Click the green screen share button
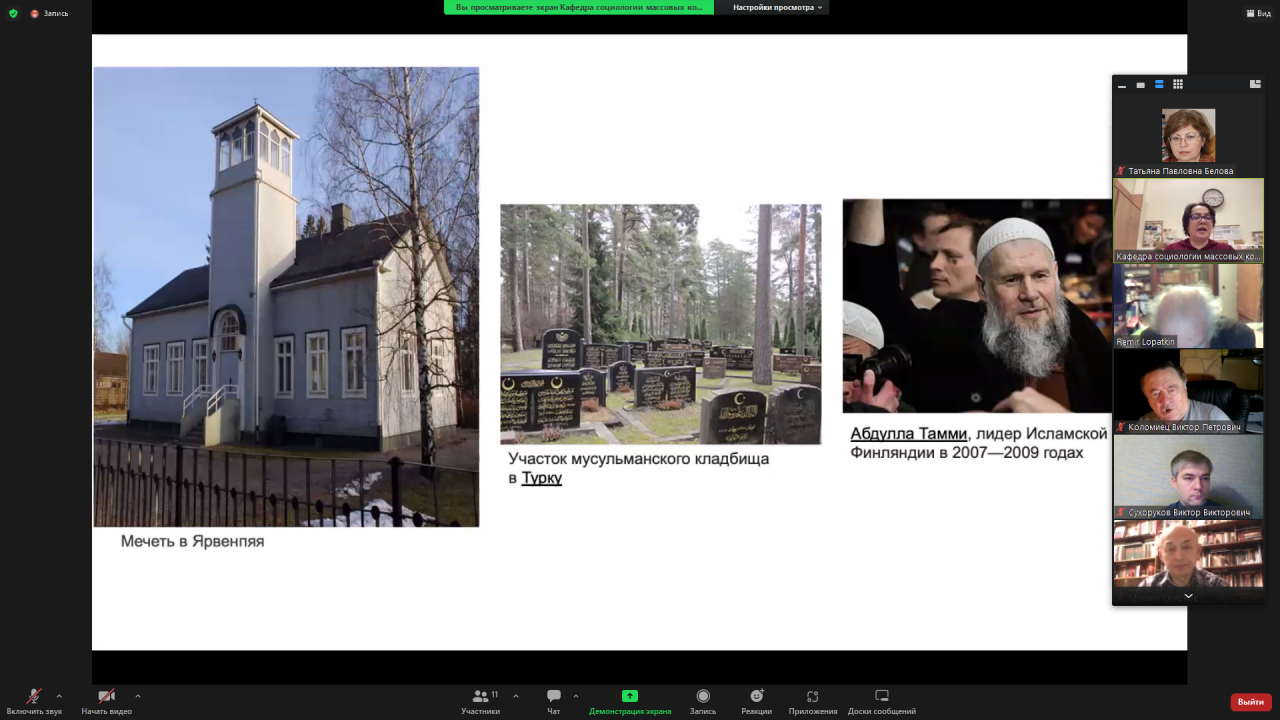The width and height of the screenshot is (1280, 720). click(x=629, y=697)
